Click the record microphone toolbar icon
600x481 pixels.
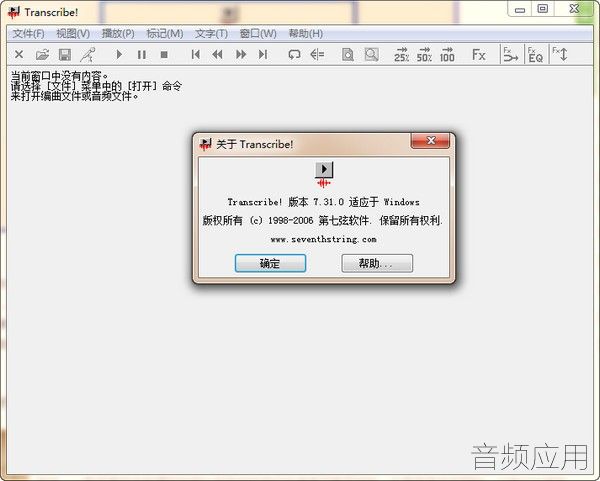point(88,55)
